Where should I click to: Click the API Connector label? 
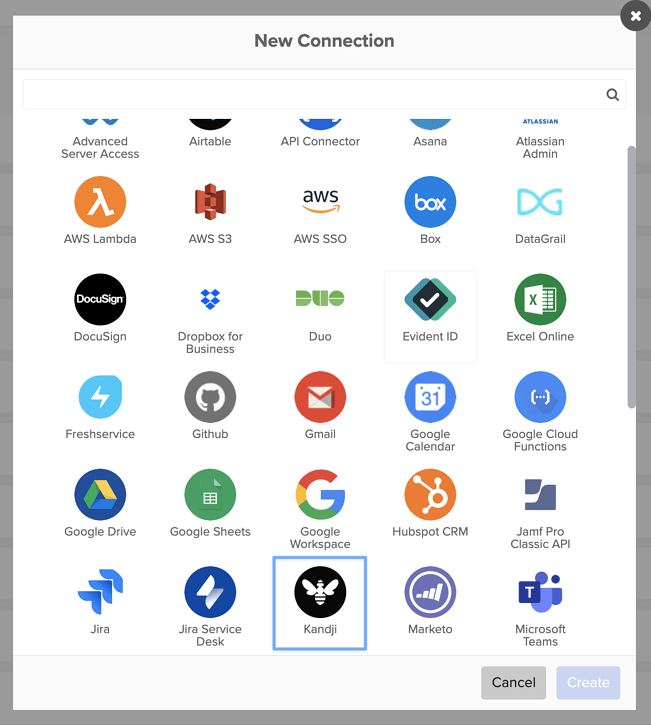(320, 141)
